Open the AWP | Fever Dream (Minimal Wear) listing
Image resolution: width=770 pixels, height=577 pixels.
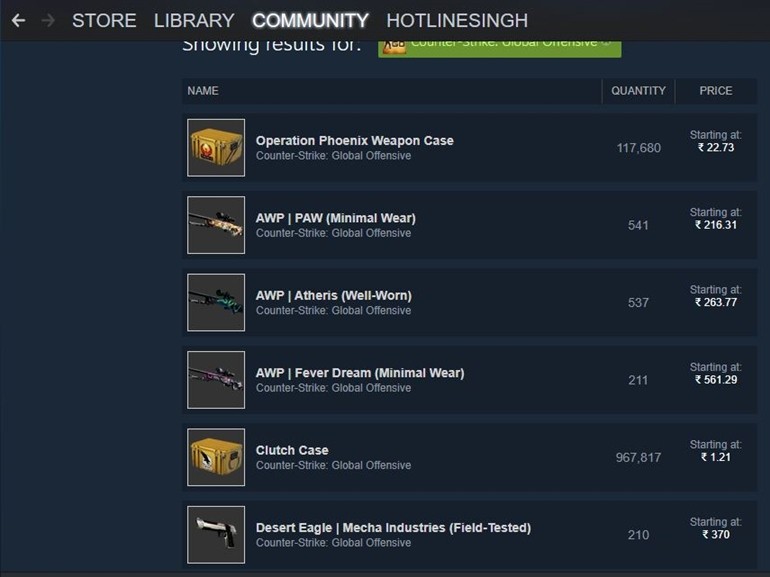tap(360, 373)
